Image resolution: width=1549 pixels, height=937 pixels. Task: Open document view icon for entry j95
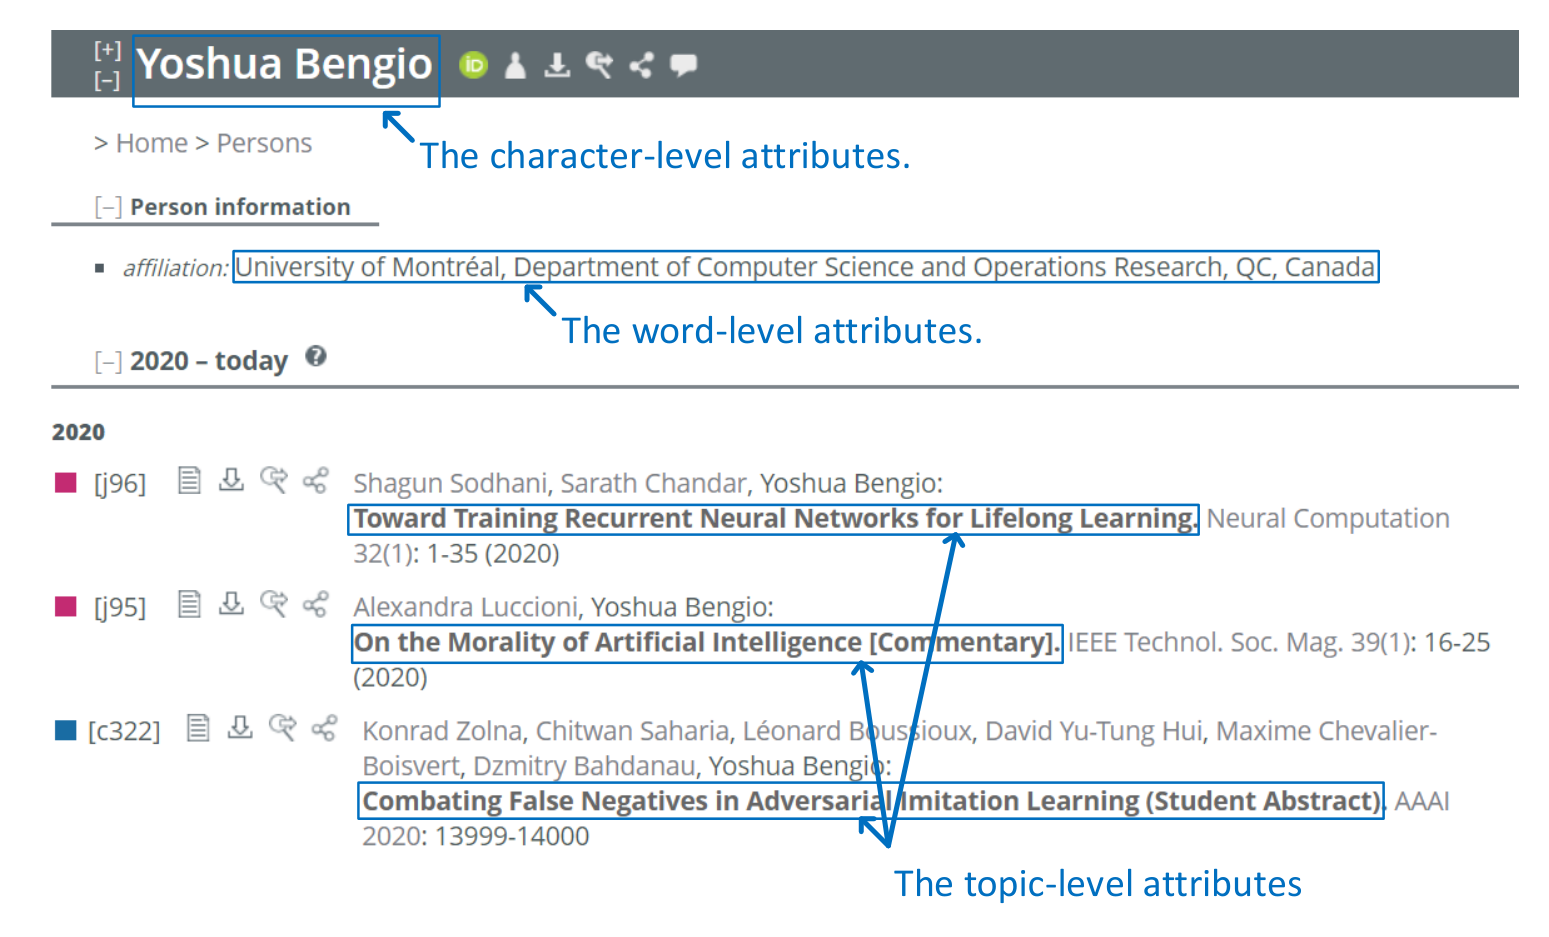click(189, 604)
